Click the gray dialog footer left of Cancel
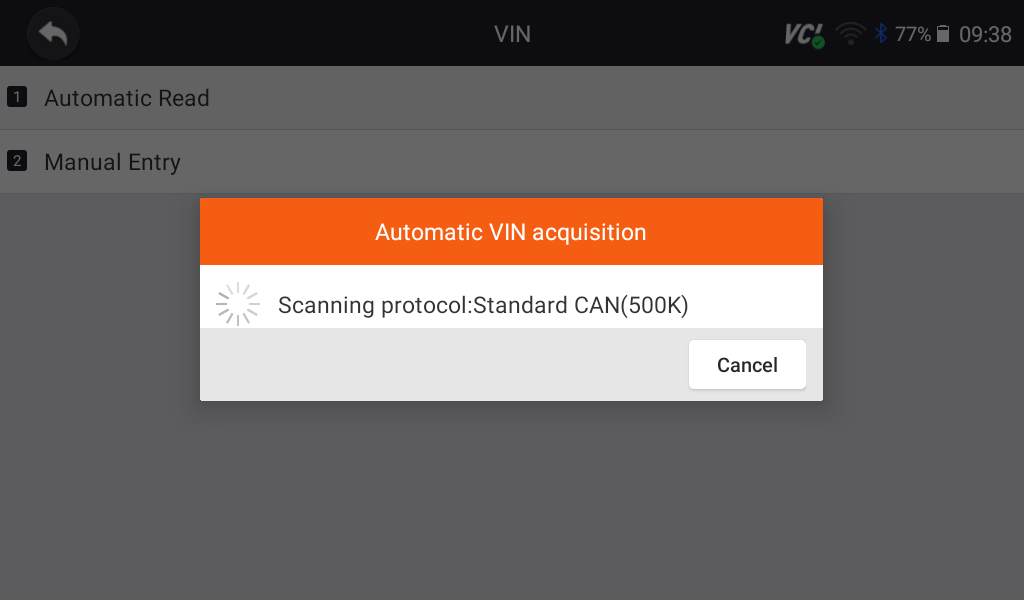The width and height of the screenshot is (1024, 600). tap(440, 364)
